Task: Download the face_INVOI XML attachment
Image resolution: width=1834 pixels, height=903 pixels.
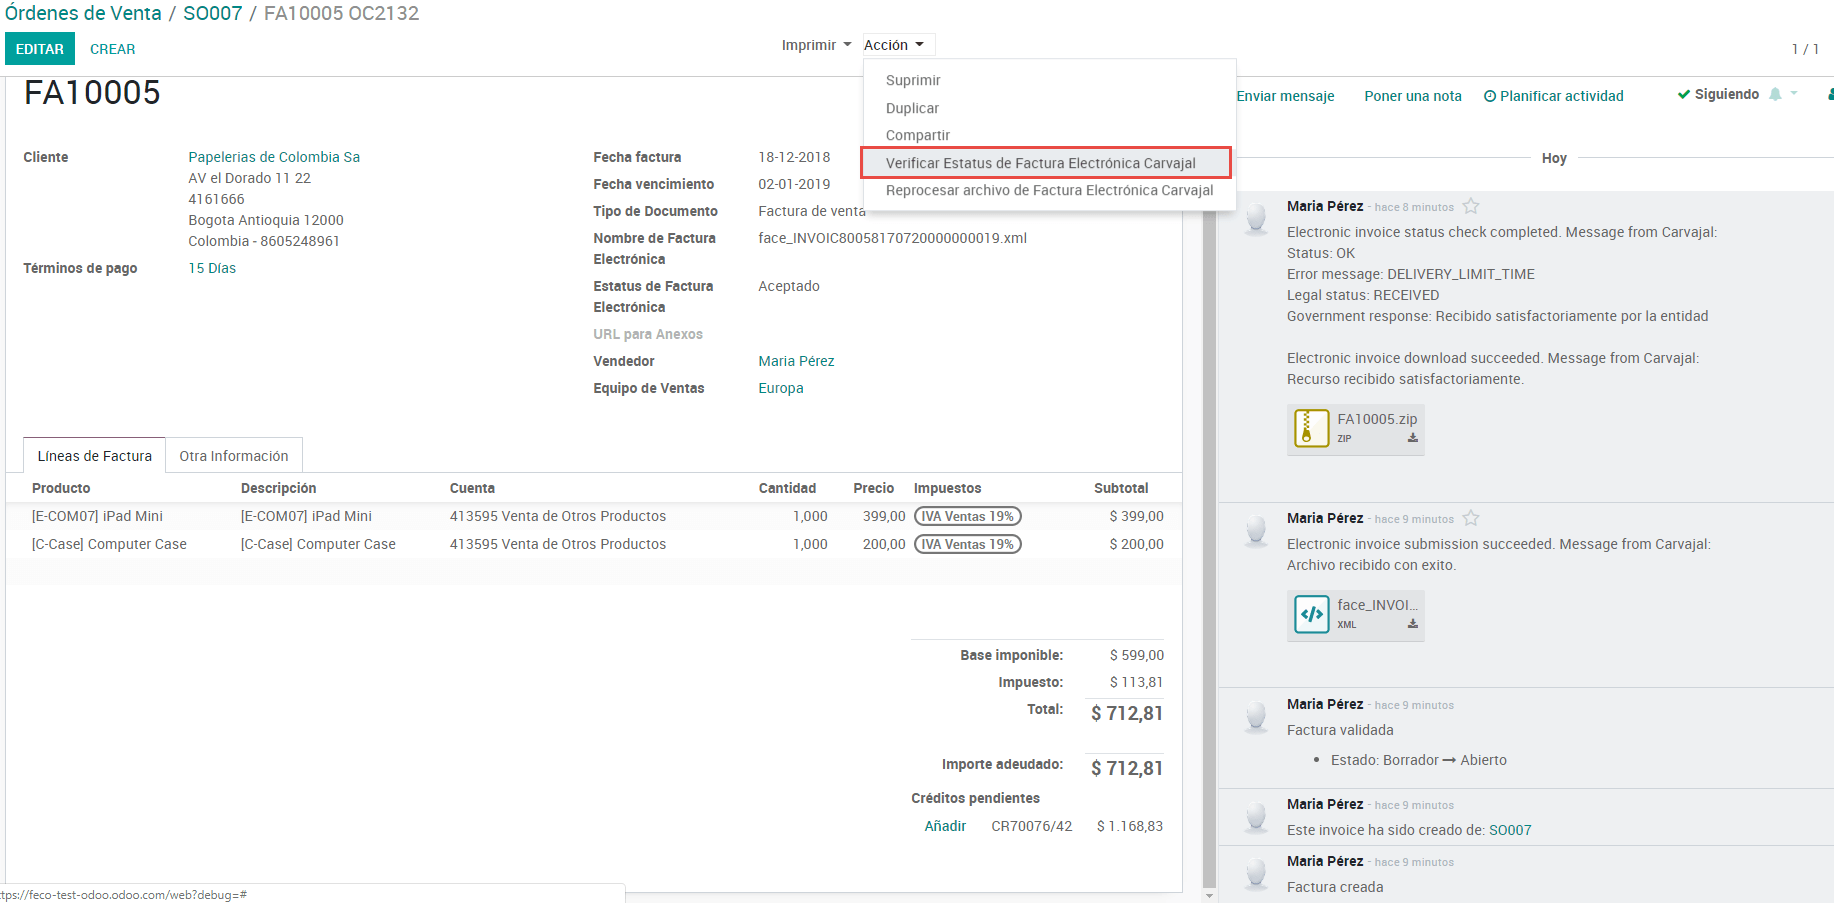Action: point(1412,624)
